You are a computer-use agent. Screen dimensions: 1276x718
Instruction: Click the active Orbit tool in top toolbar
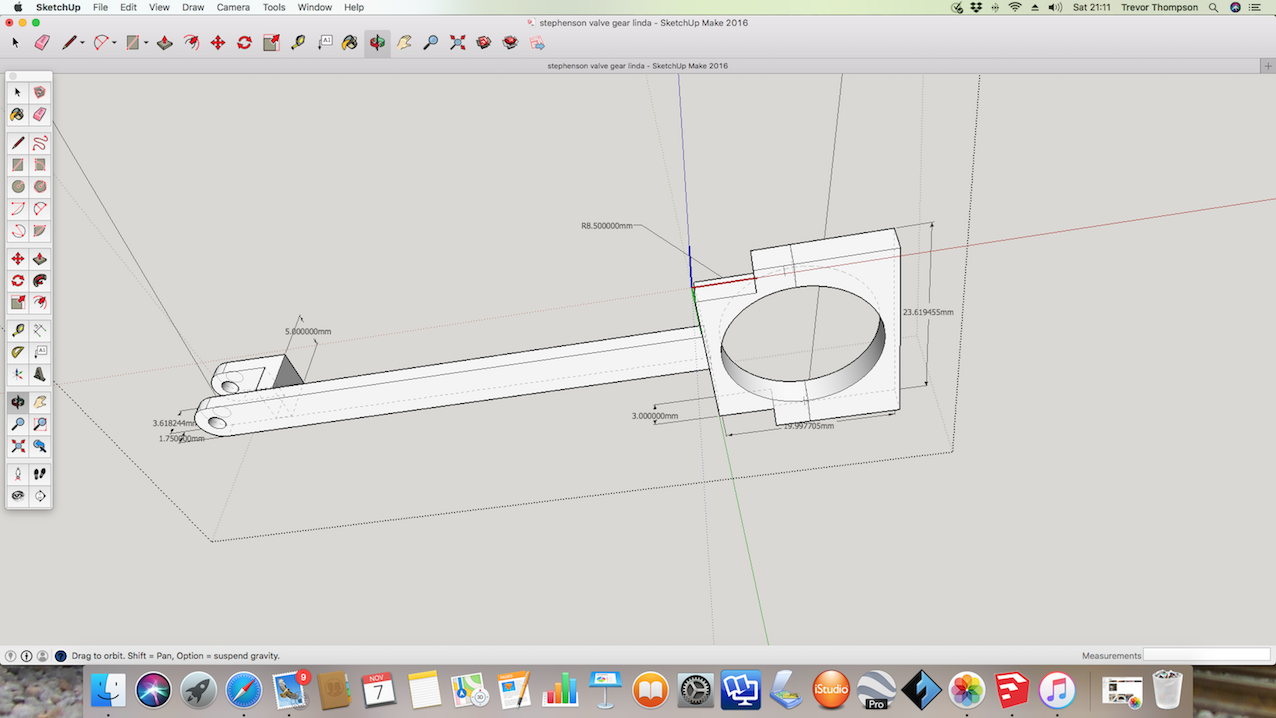pos(377,43)
